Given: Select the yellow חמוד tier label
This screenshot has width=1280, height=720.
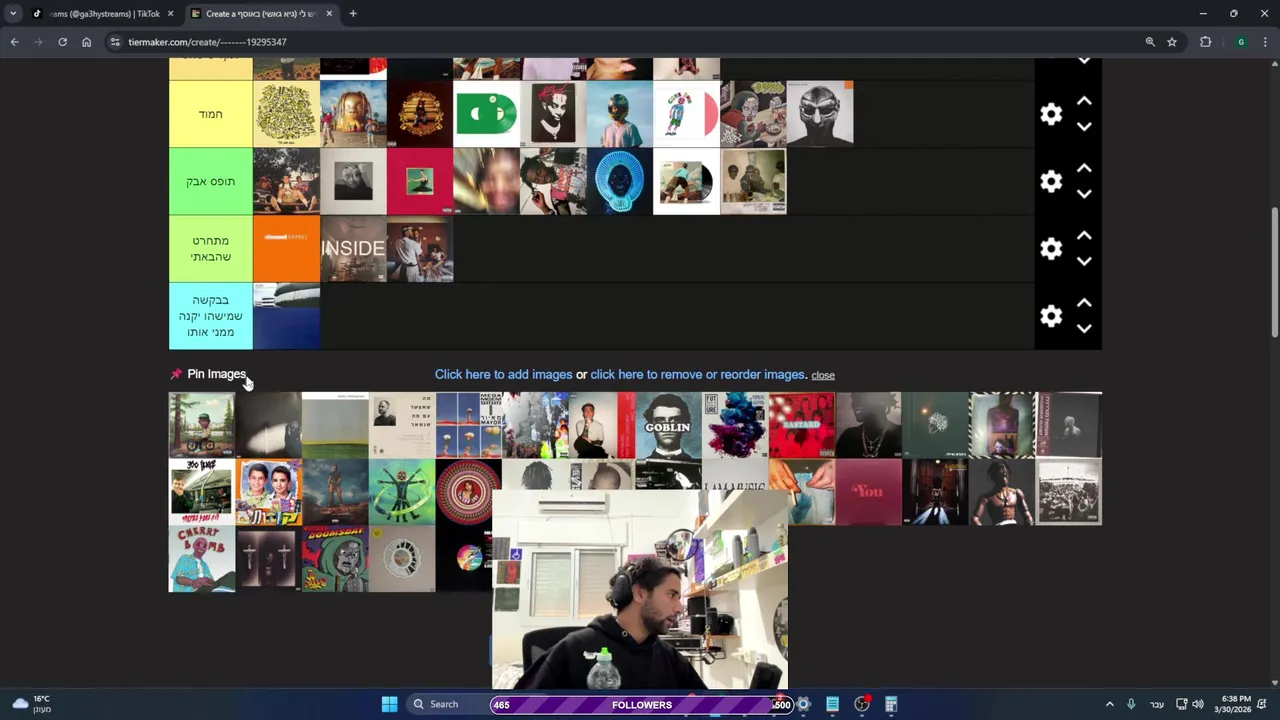Looking at the screenshot, I should (x=210, y=114).
